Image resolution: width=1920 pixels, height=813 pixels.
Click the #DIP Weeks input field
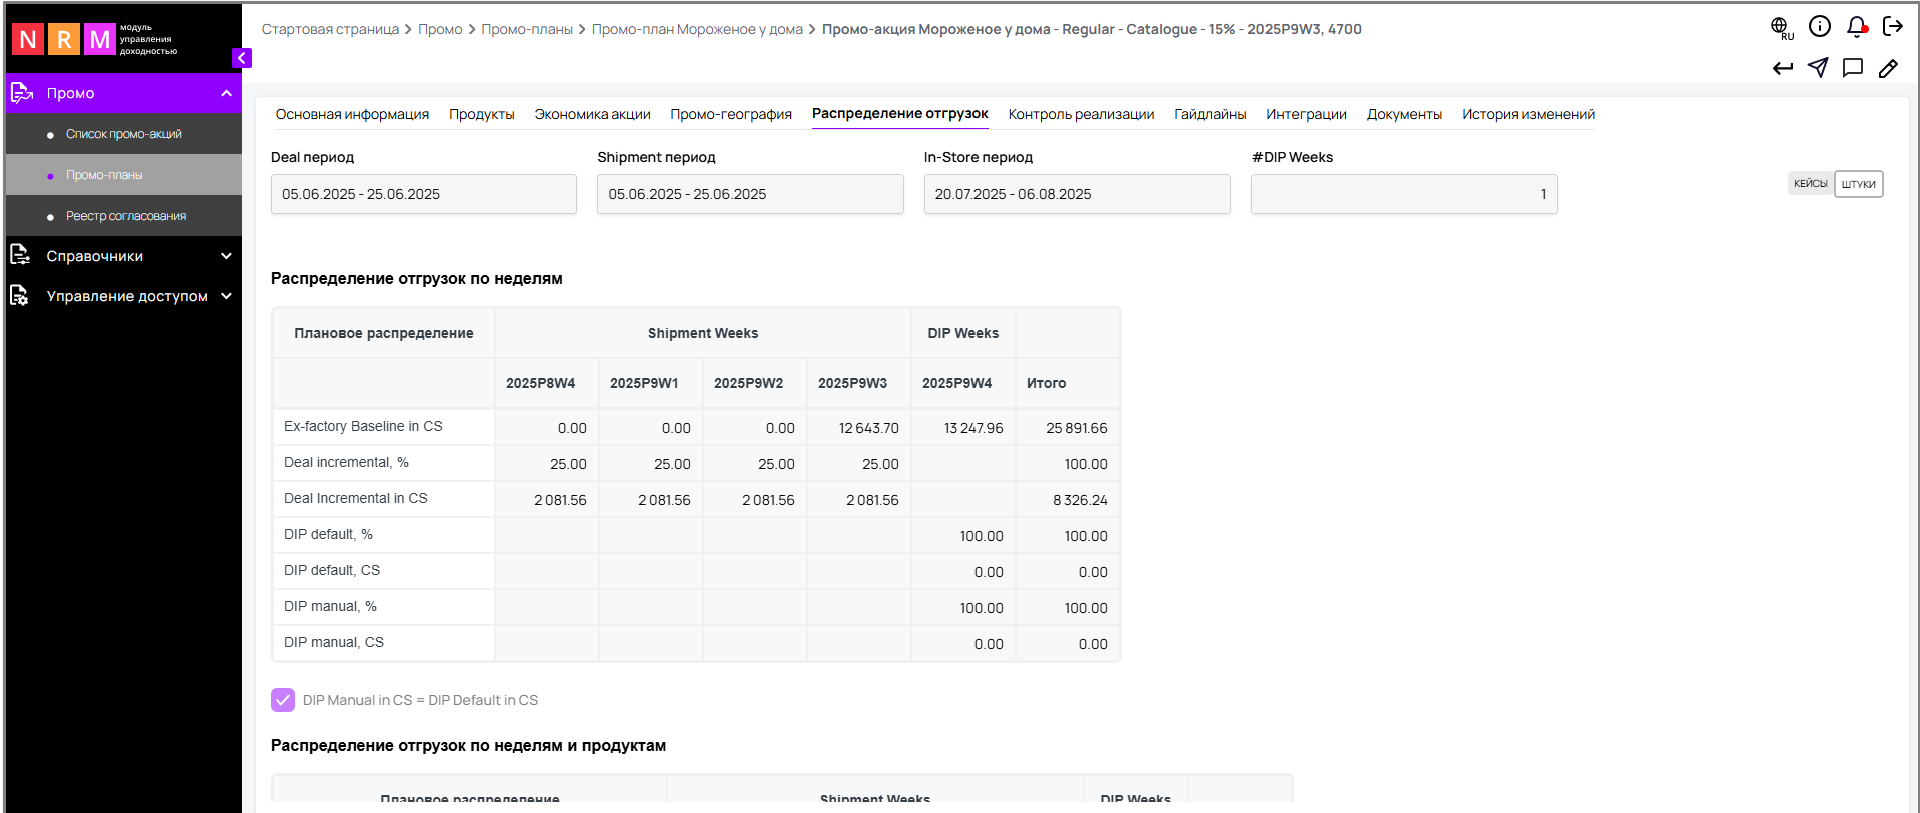tap(1403, 194)
